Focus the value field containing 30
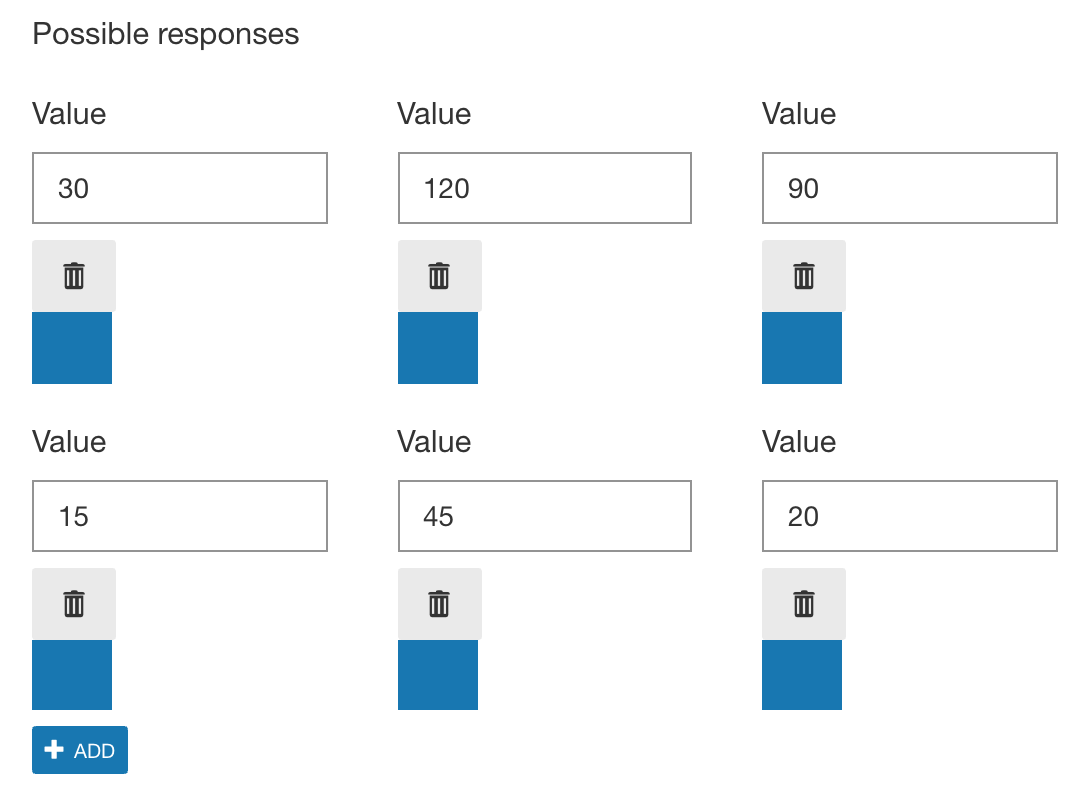1088x786 pixels. [180, 188]
